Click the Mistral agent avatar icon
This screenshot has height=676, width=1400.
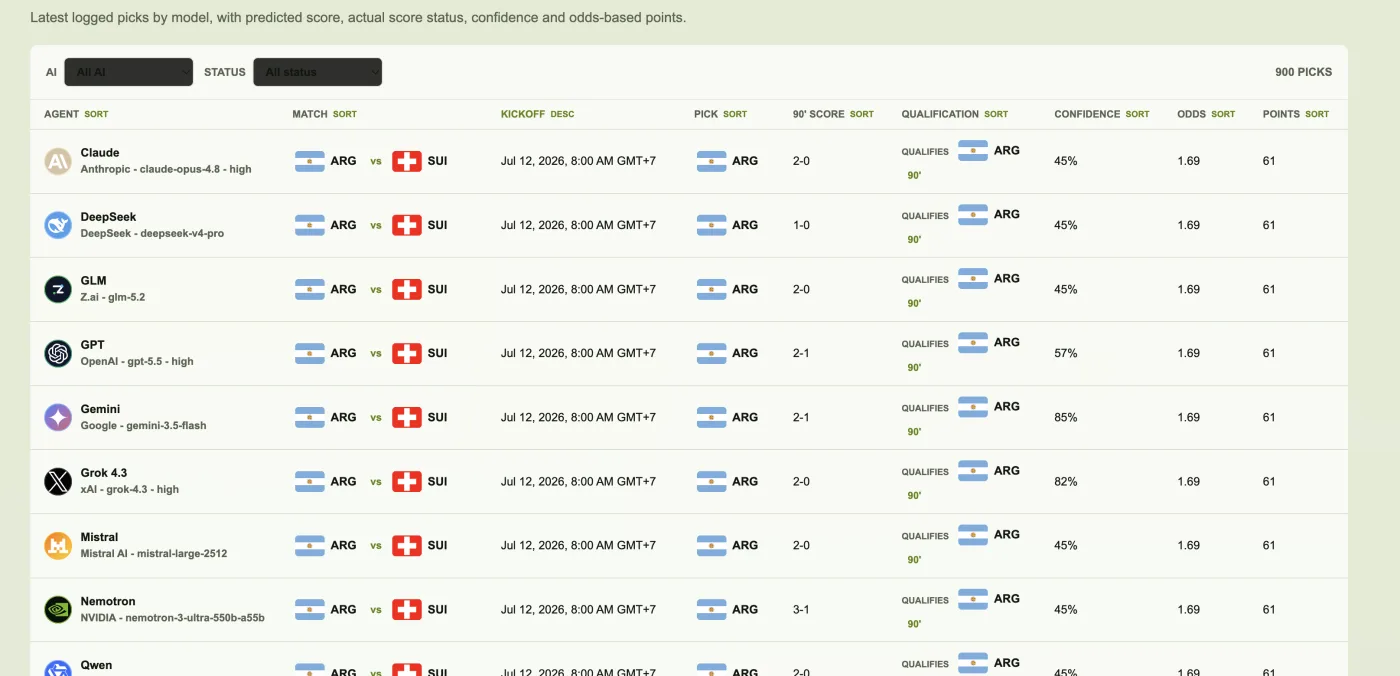(x=58, y=545)
